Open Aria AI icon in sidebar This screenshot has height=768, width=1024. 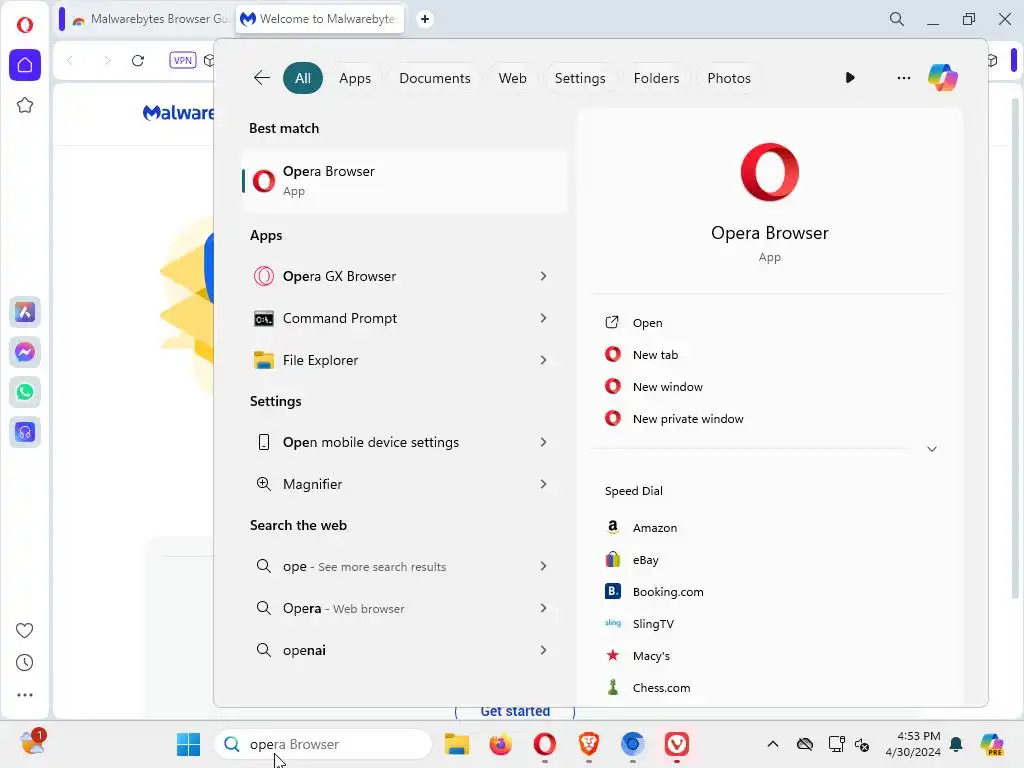click(x=25, y=312)
